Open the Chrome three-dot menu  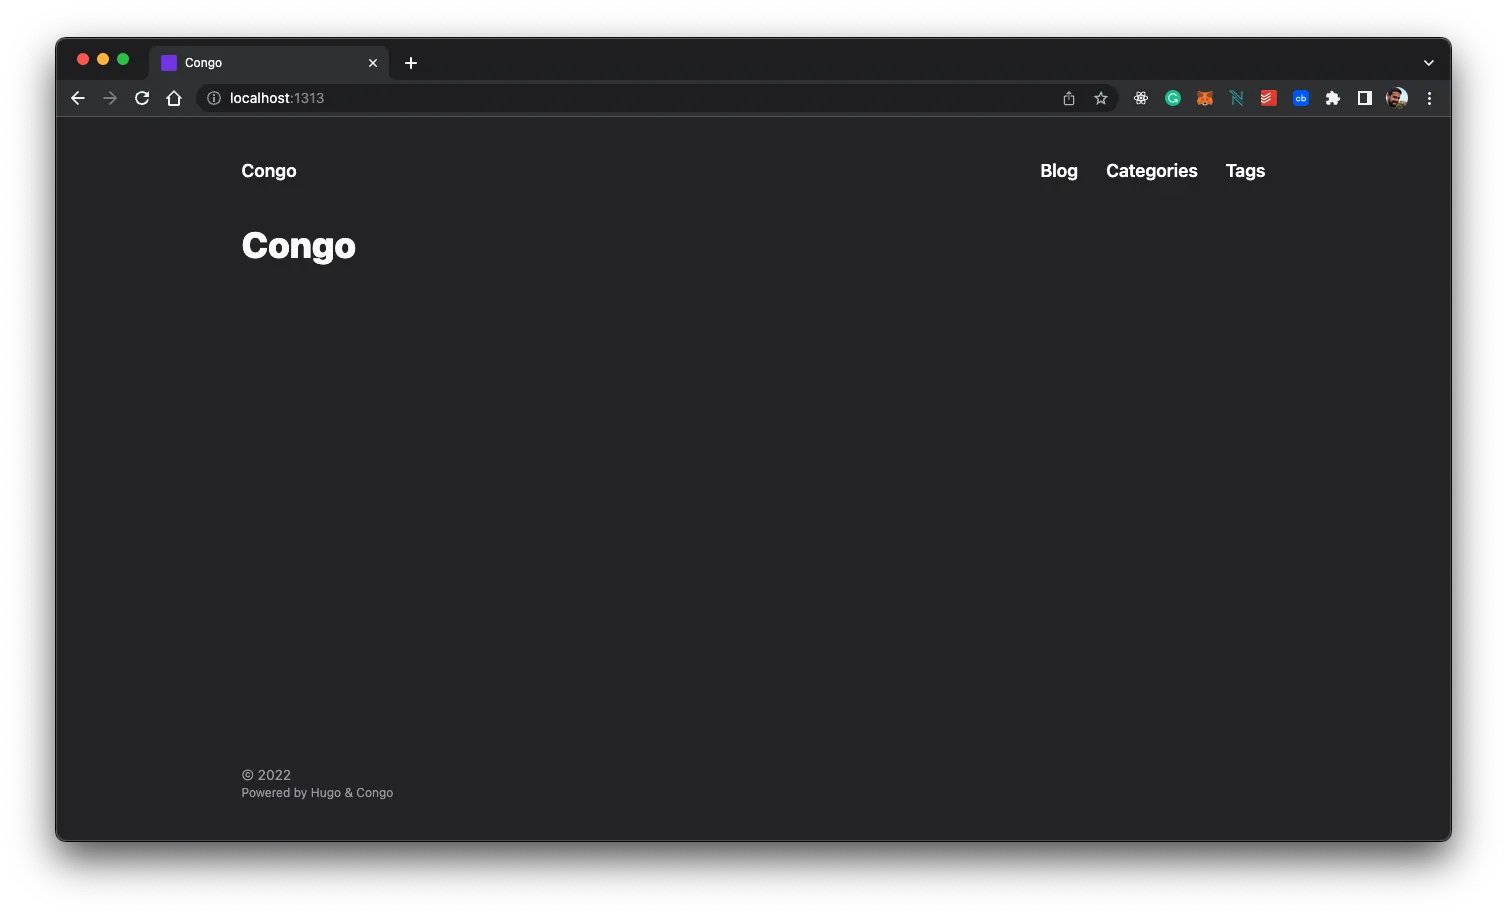pyautogui.click(x=1429, y=98)
